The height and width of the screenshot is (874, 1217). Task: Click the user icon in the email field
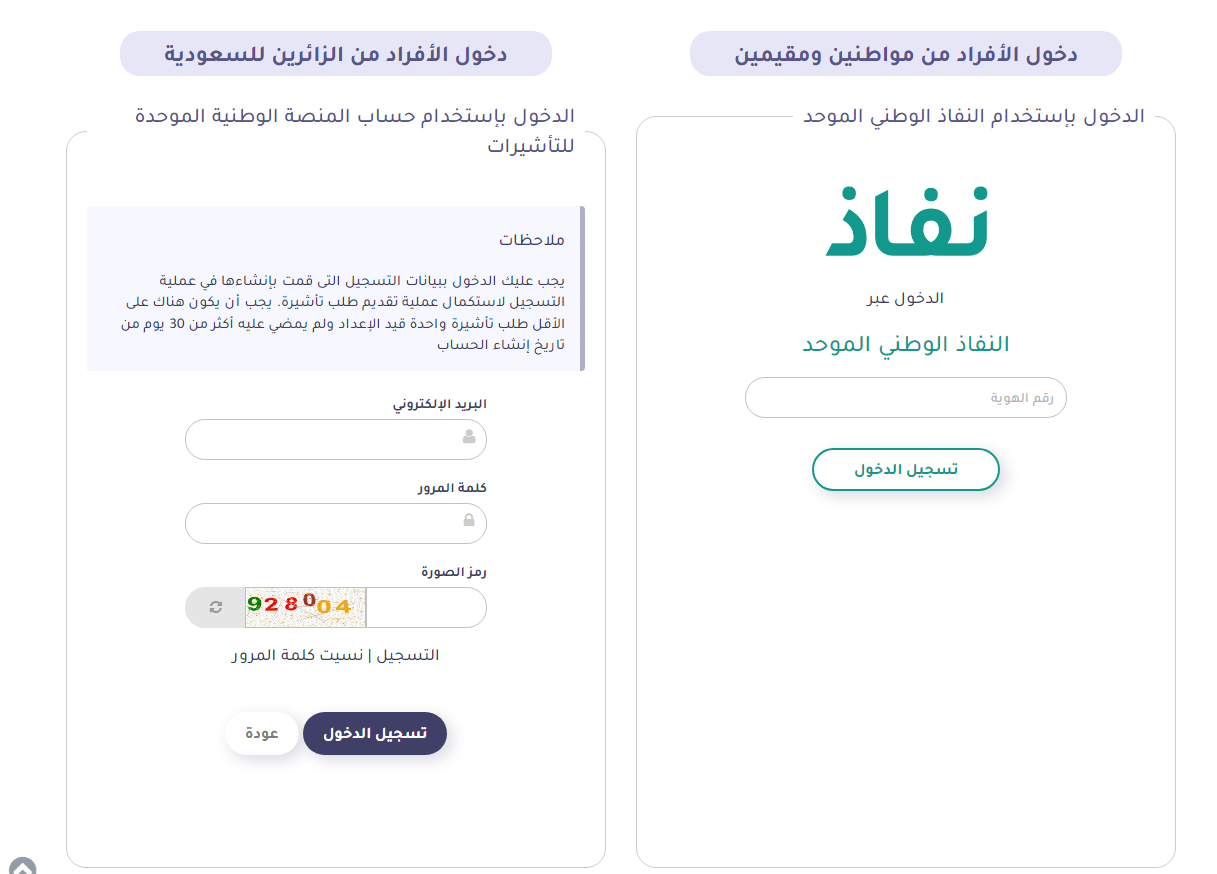click(x=469, y=437)
